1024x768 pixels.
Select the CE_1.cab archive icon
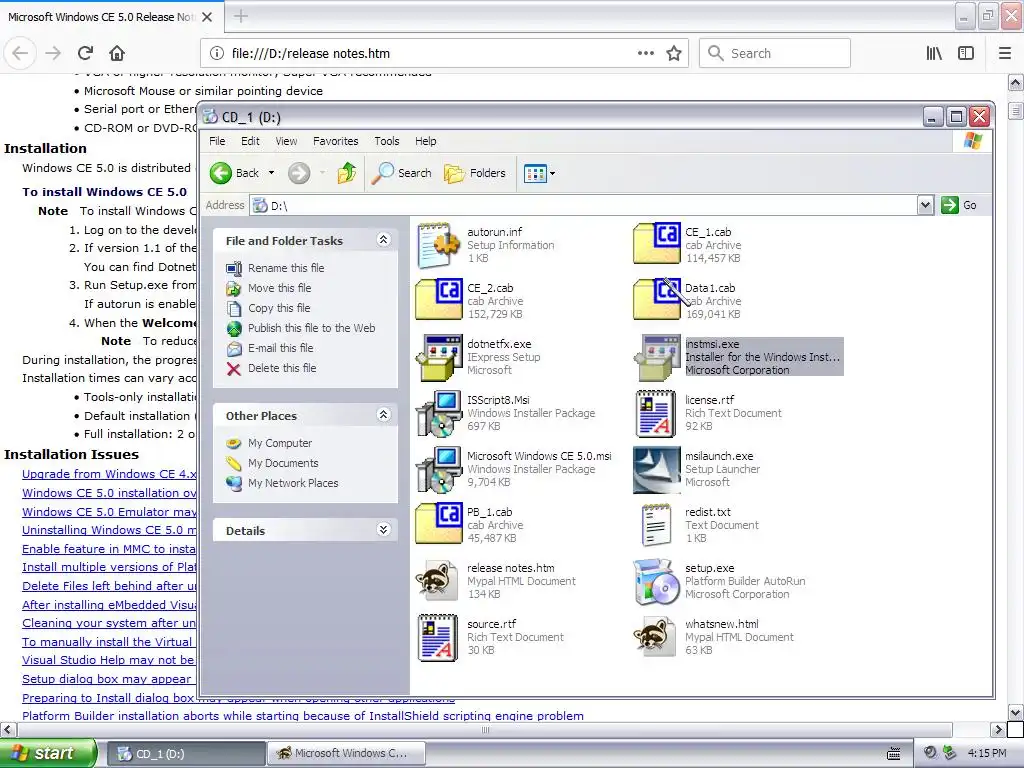click(x=656, y=244)
